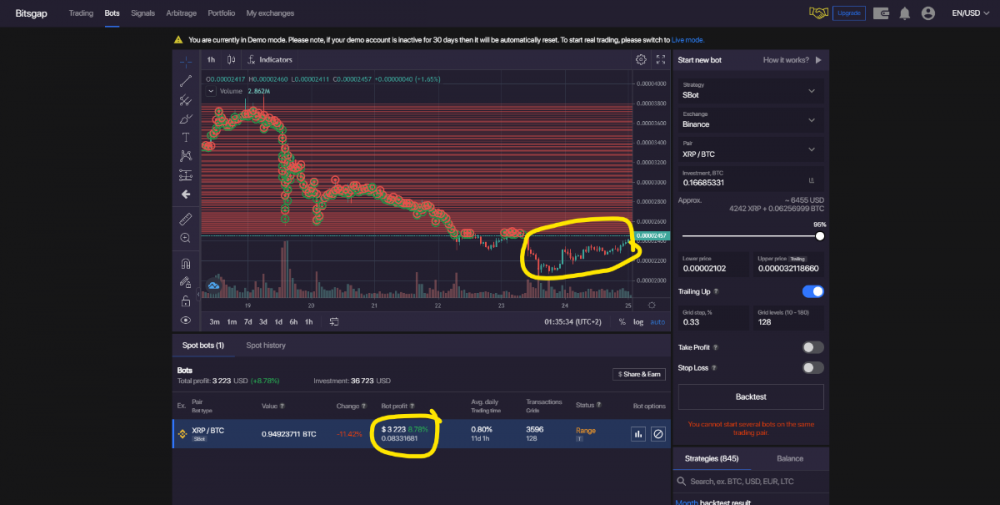Open bot statistics chart icon

(637, 434)
